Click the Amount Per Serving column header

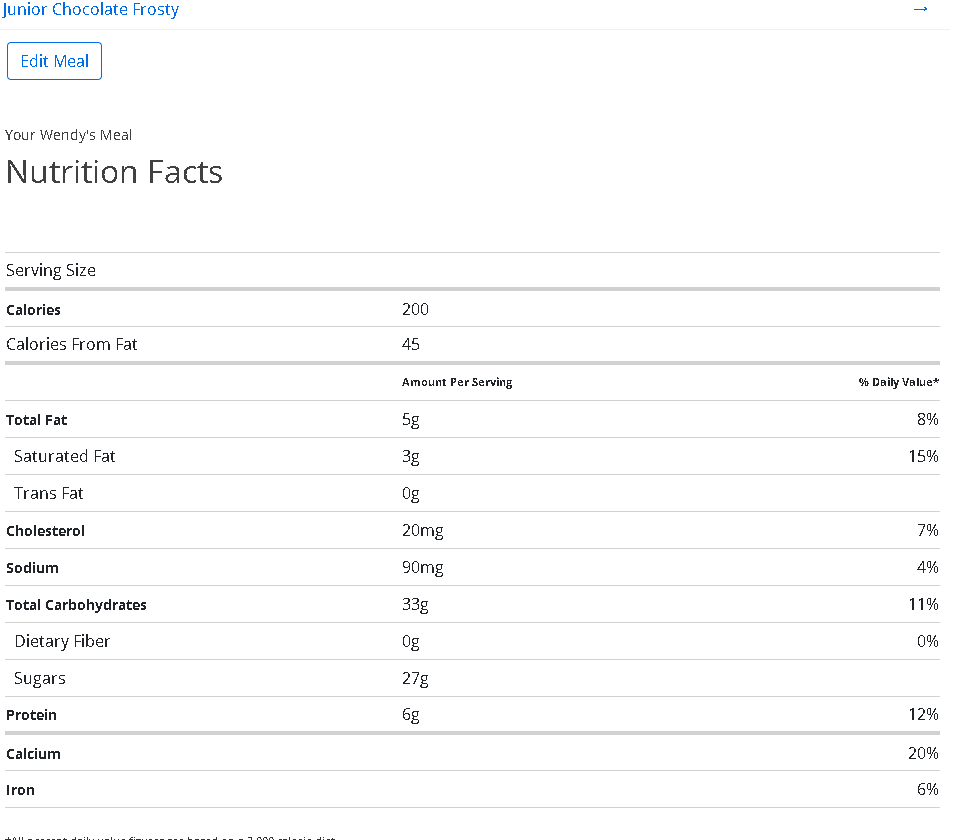click(457, 382)
